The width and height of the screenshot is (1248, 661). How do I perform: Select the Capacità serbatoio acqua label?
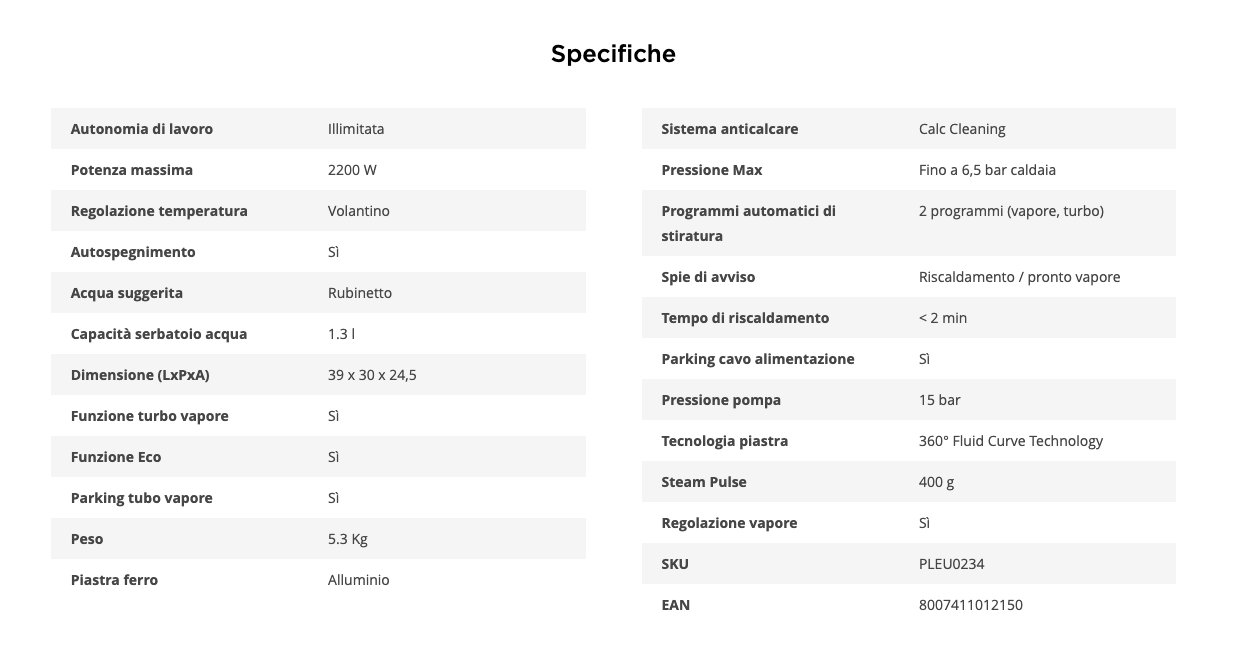coord(159,334)
